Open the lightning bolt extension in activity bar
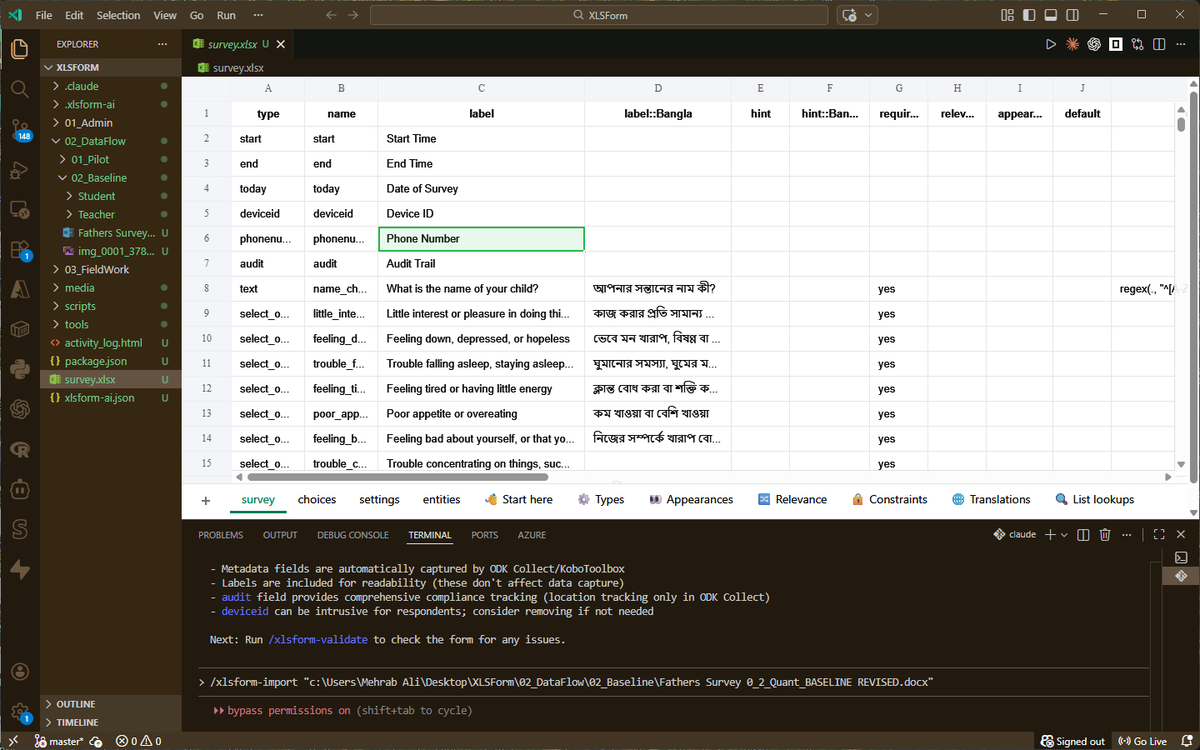 point(19,569)
